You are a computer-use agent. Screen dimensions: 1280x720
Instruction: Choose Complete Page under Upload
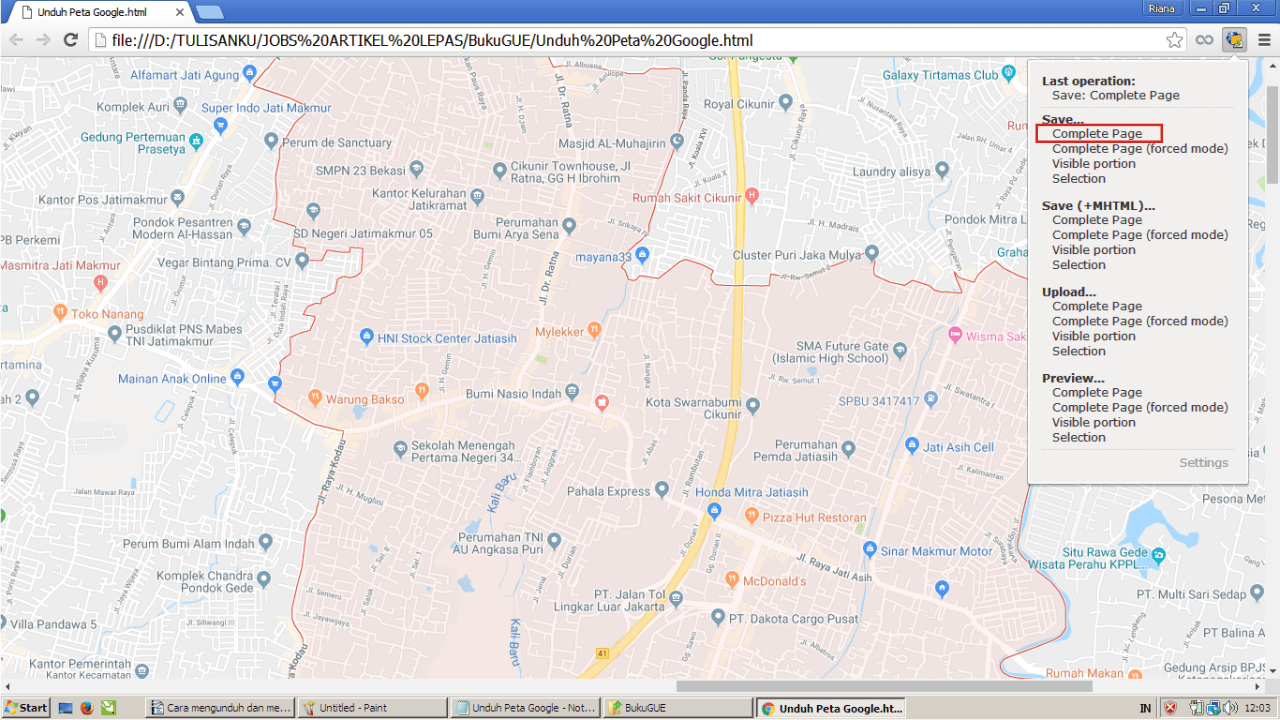pyautogui.click(x=1097, y=306)
